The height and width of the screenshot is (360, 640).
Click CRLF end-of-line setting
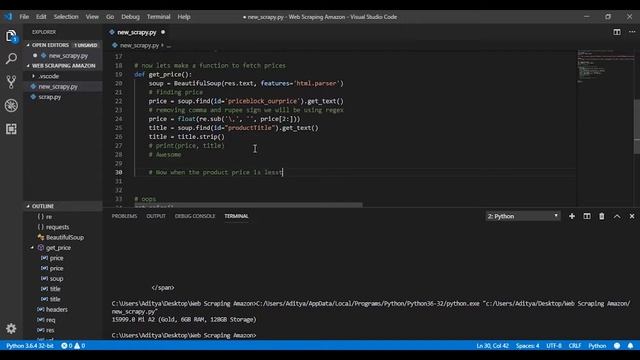[575, 346]
